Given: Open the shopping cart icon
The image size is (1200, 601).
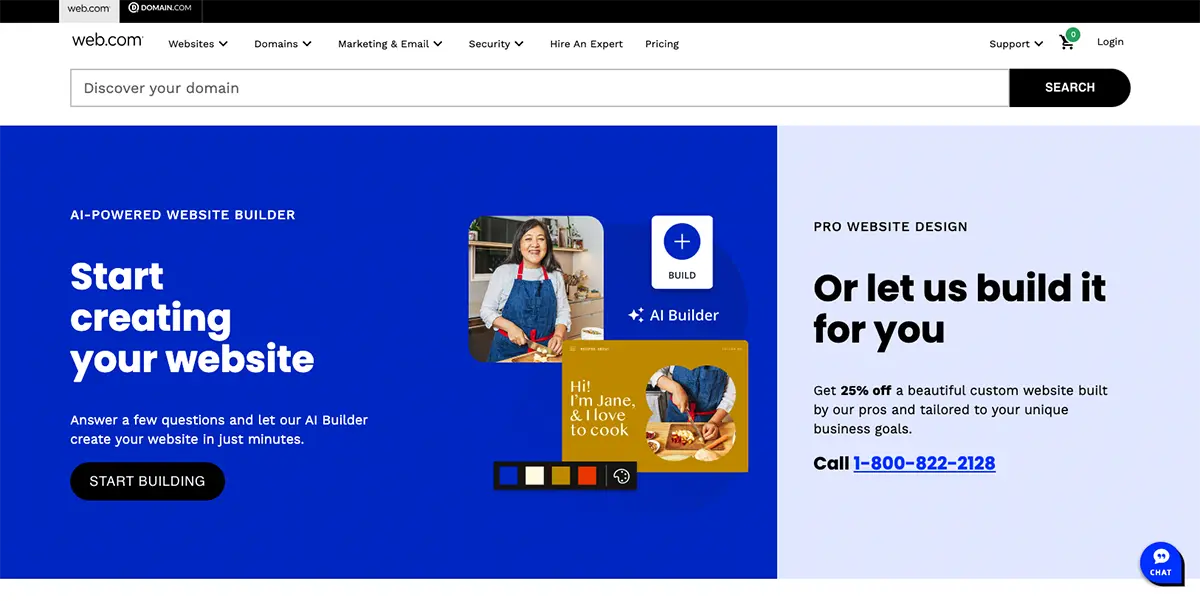Looking at the screenshot, I should click(x=1067, y=43).
